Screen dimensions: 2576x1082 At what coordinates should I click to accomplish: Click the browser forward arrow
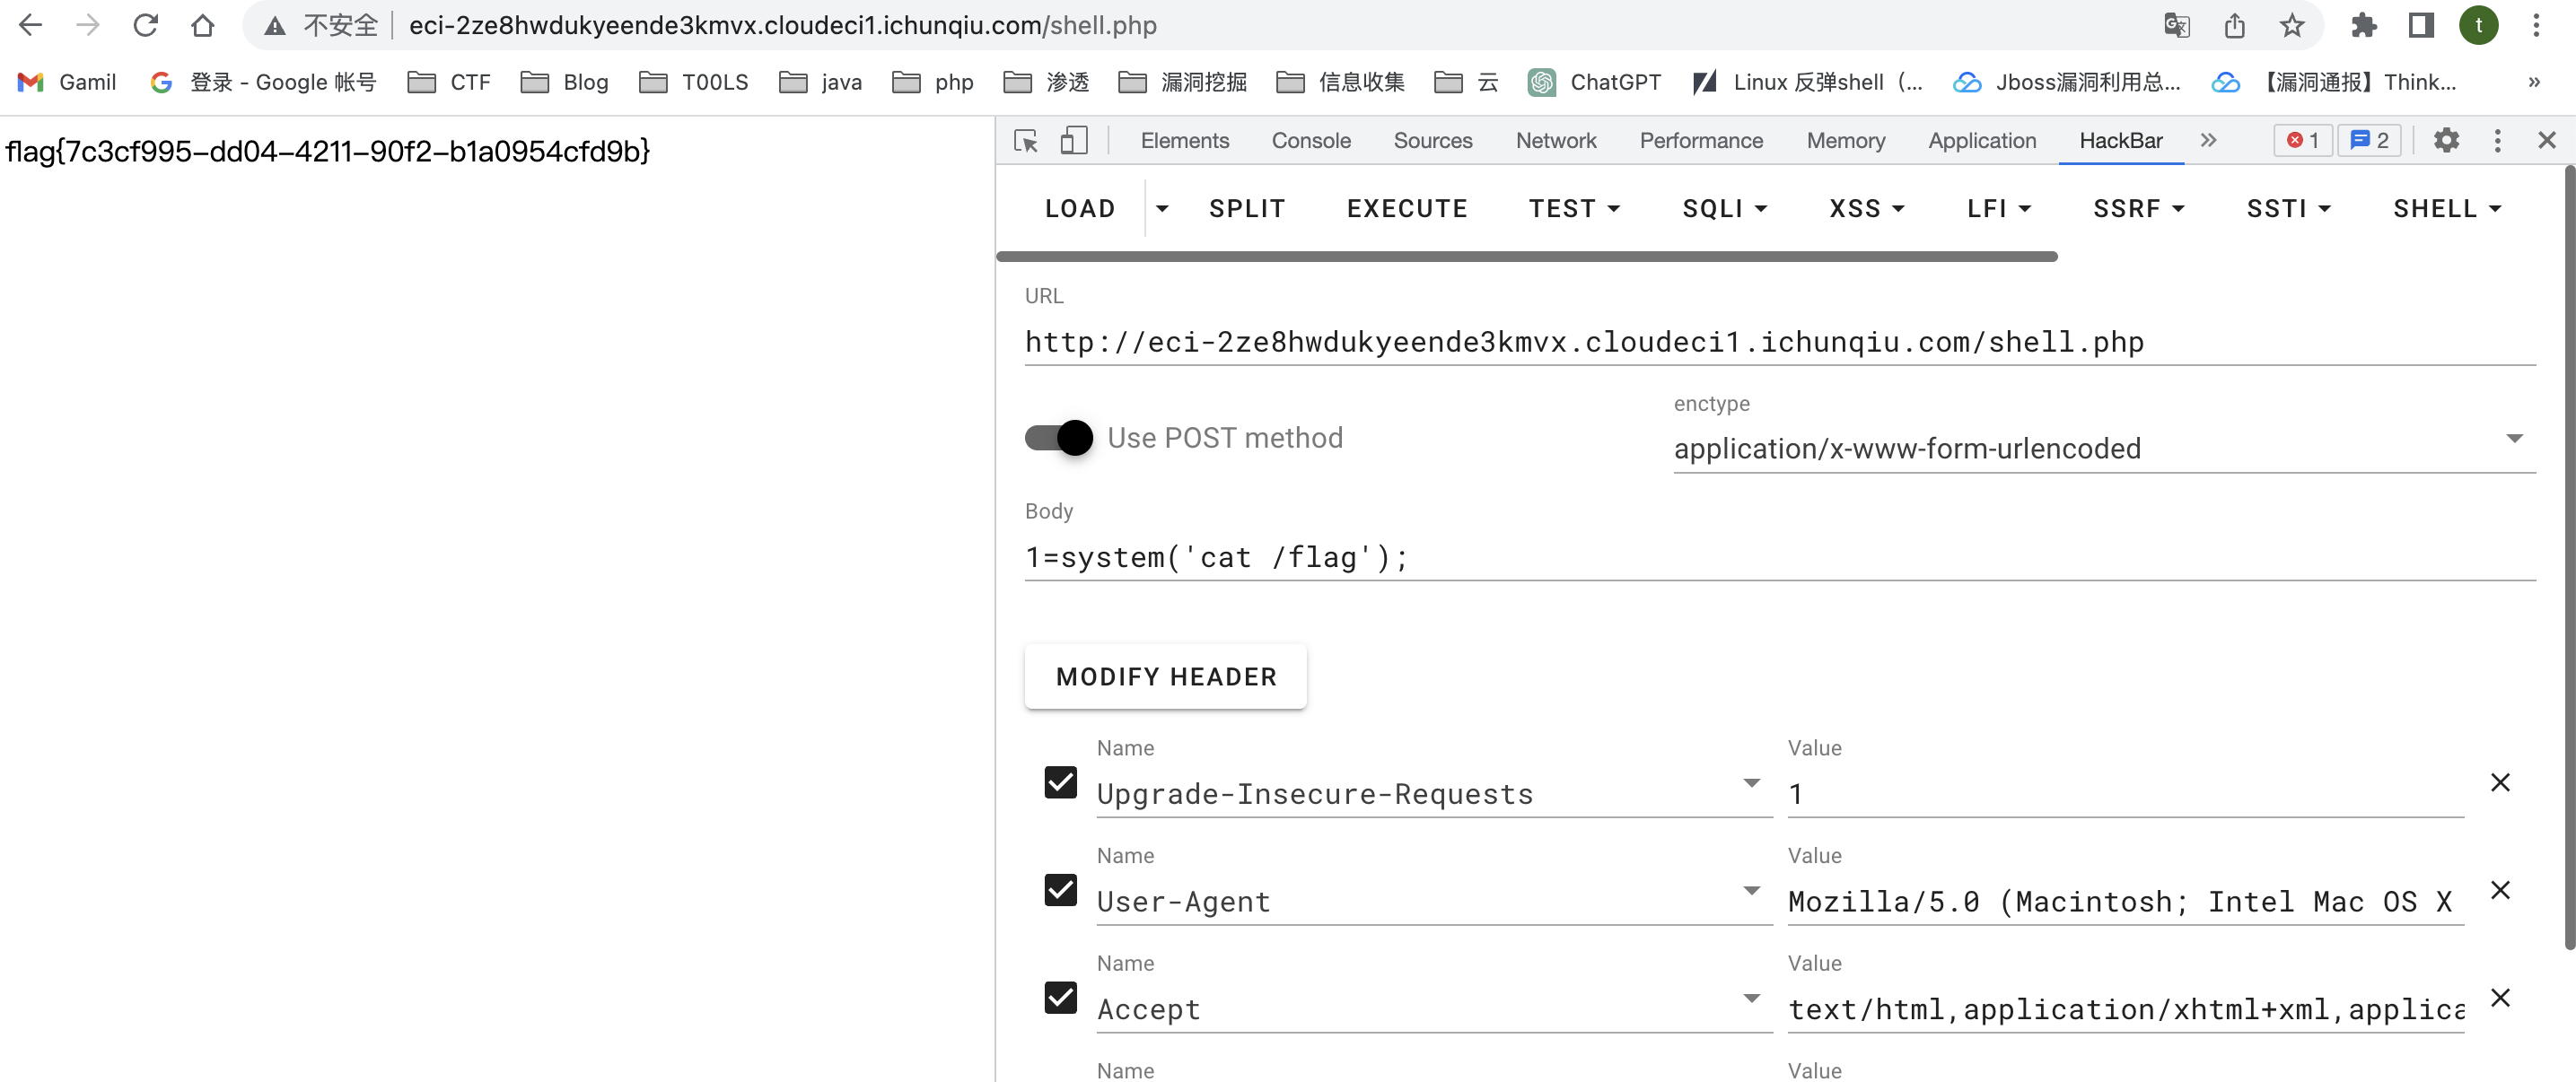[88, 25]
